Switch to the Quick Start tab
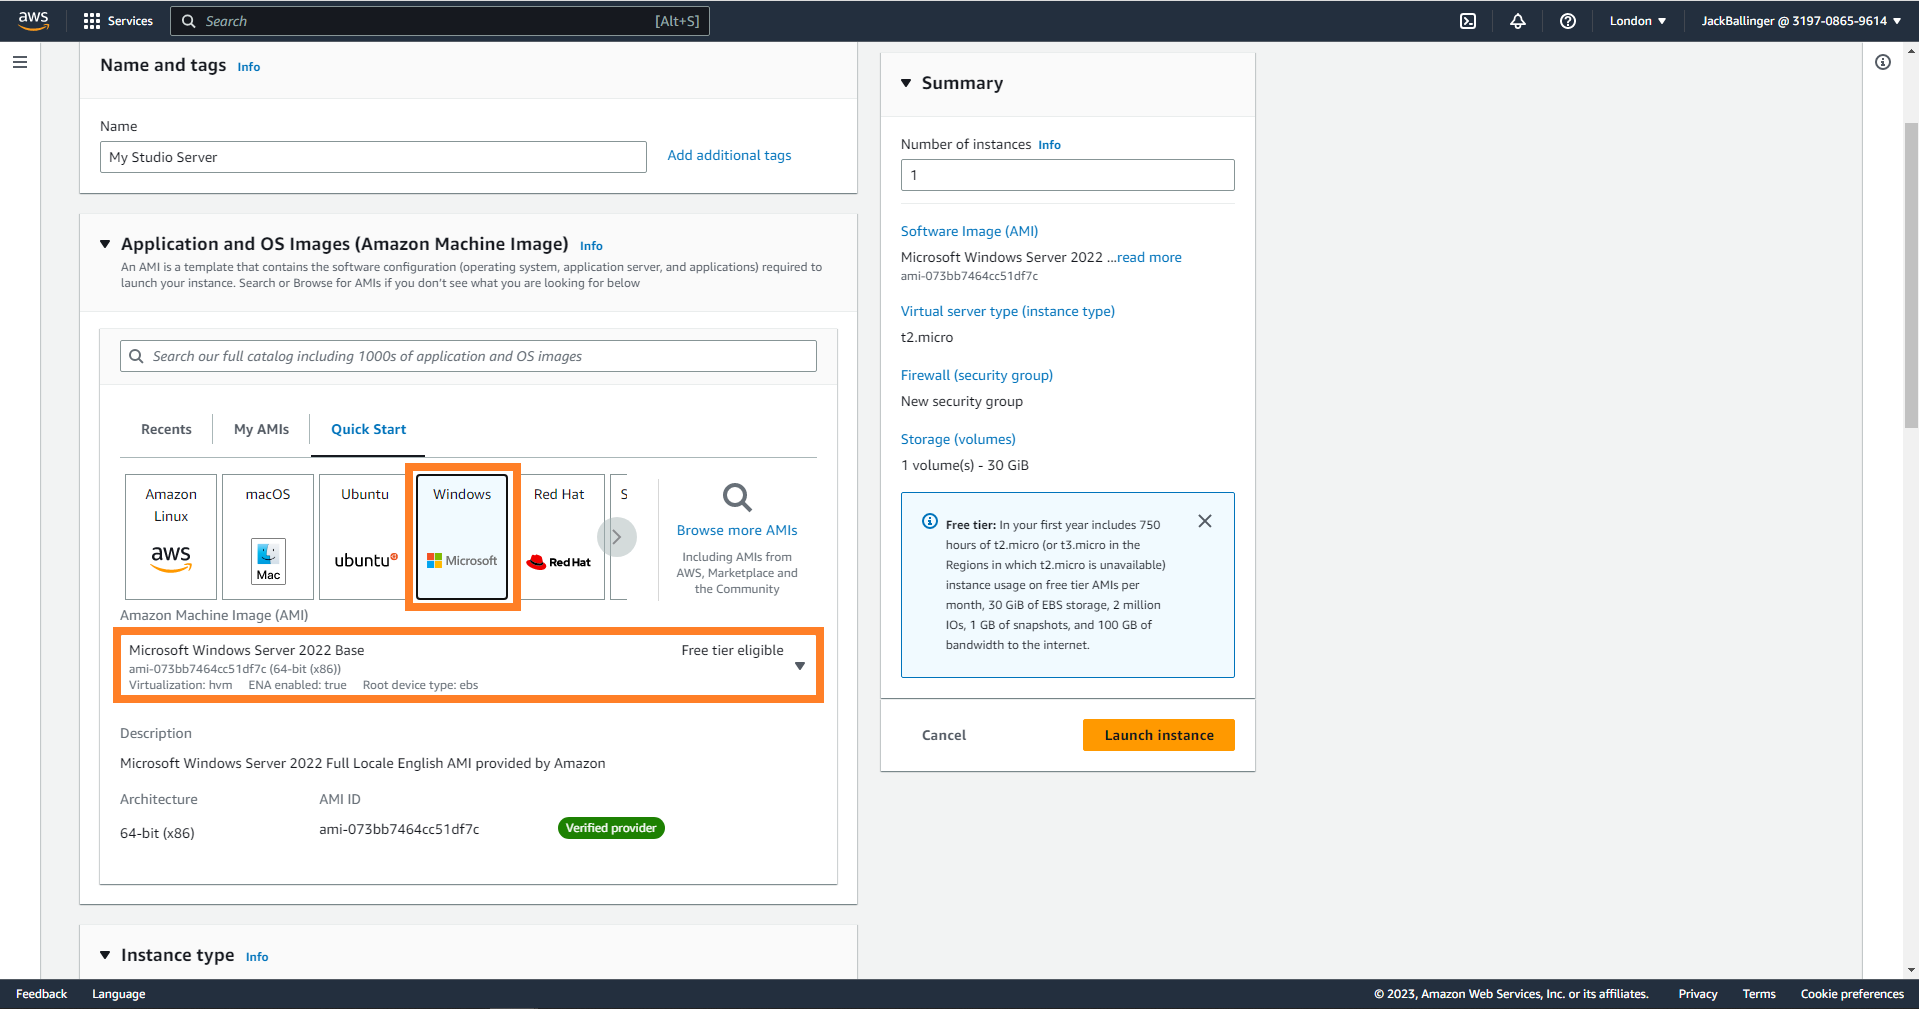This screenshot has width=1919, height=1009. click(369, 429)
